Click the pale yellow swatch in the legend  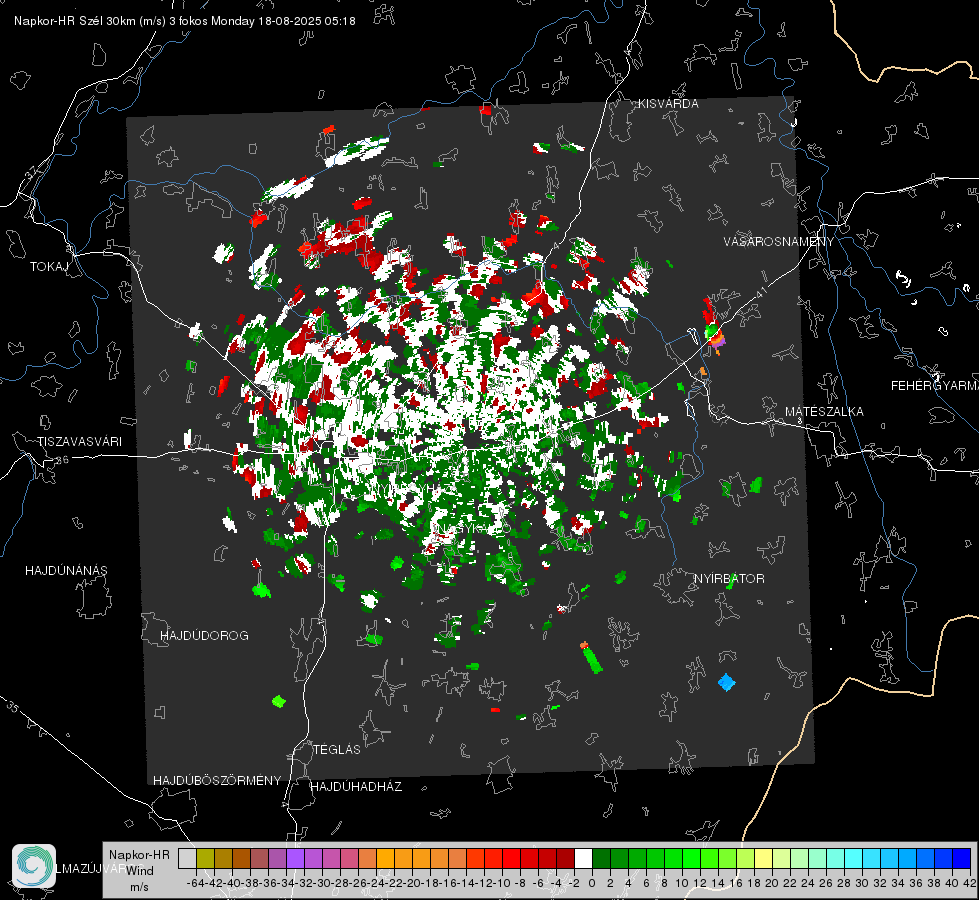(764, 858)
